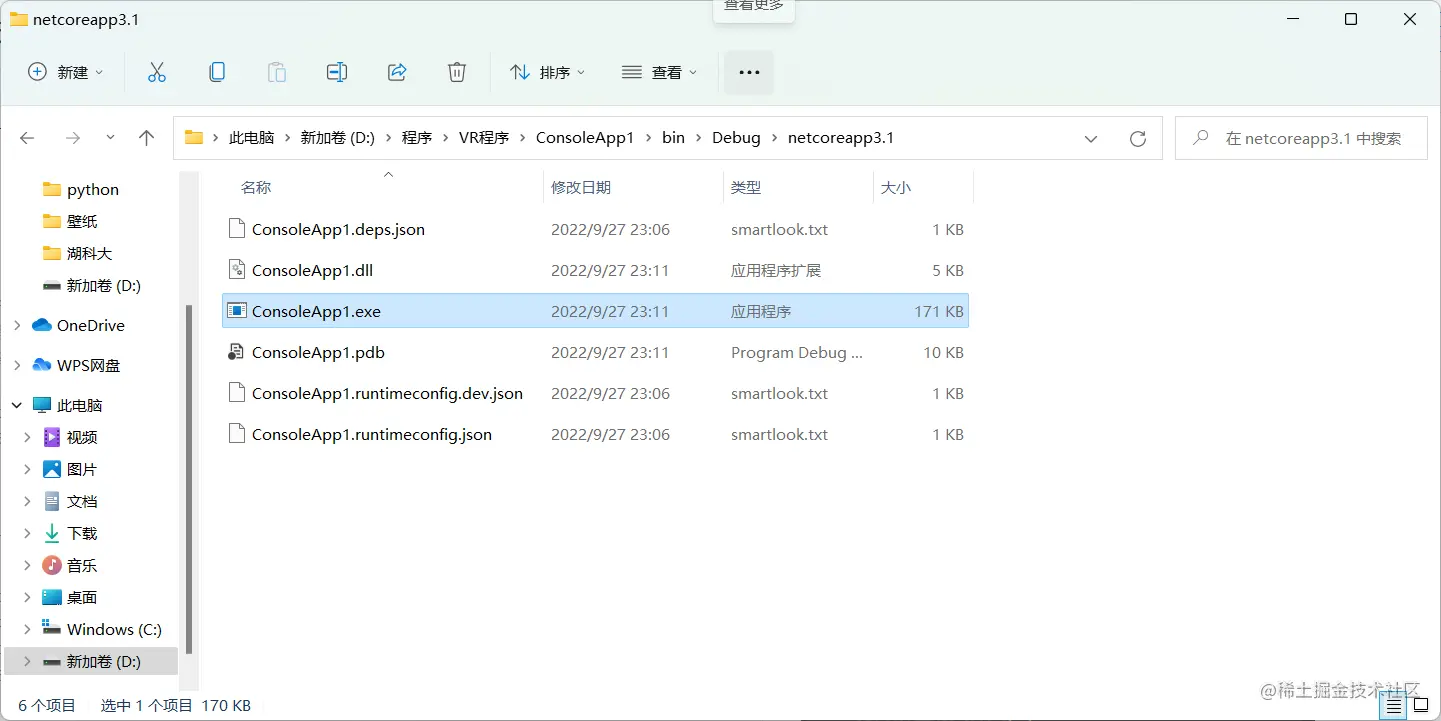Click 此电脑 in the address breadcrumb
This screenshot has width=1441, height=721.
point(251,138)
